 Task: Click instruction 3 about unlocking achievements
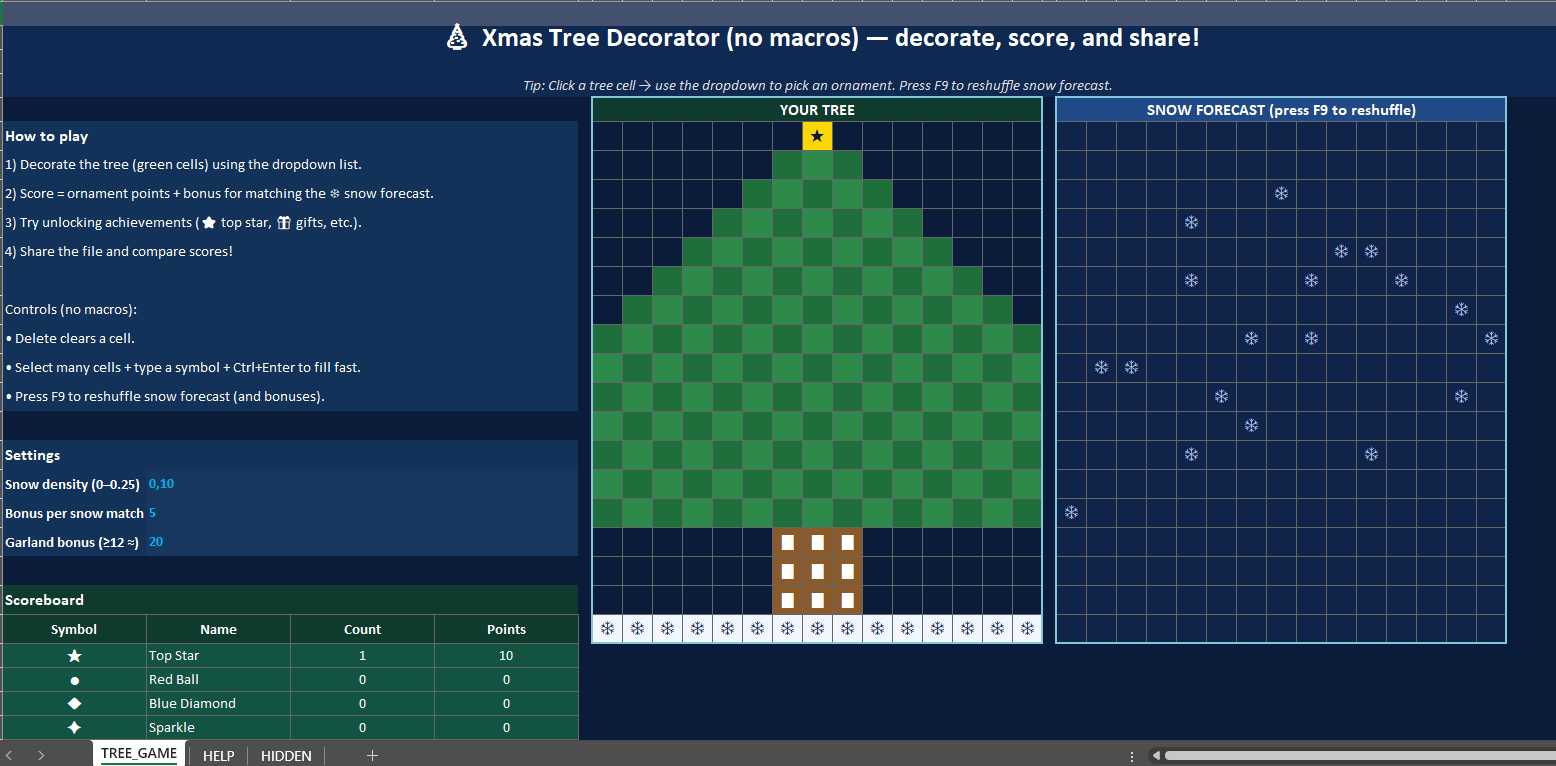pyautogui.click(x=184, y=223)
